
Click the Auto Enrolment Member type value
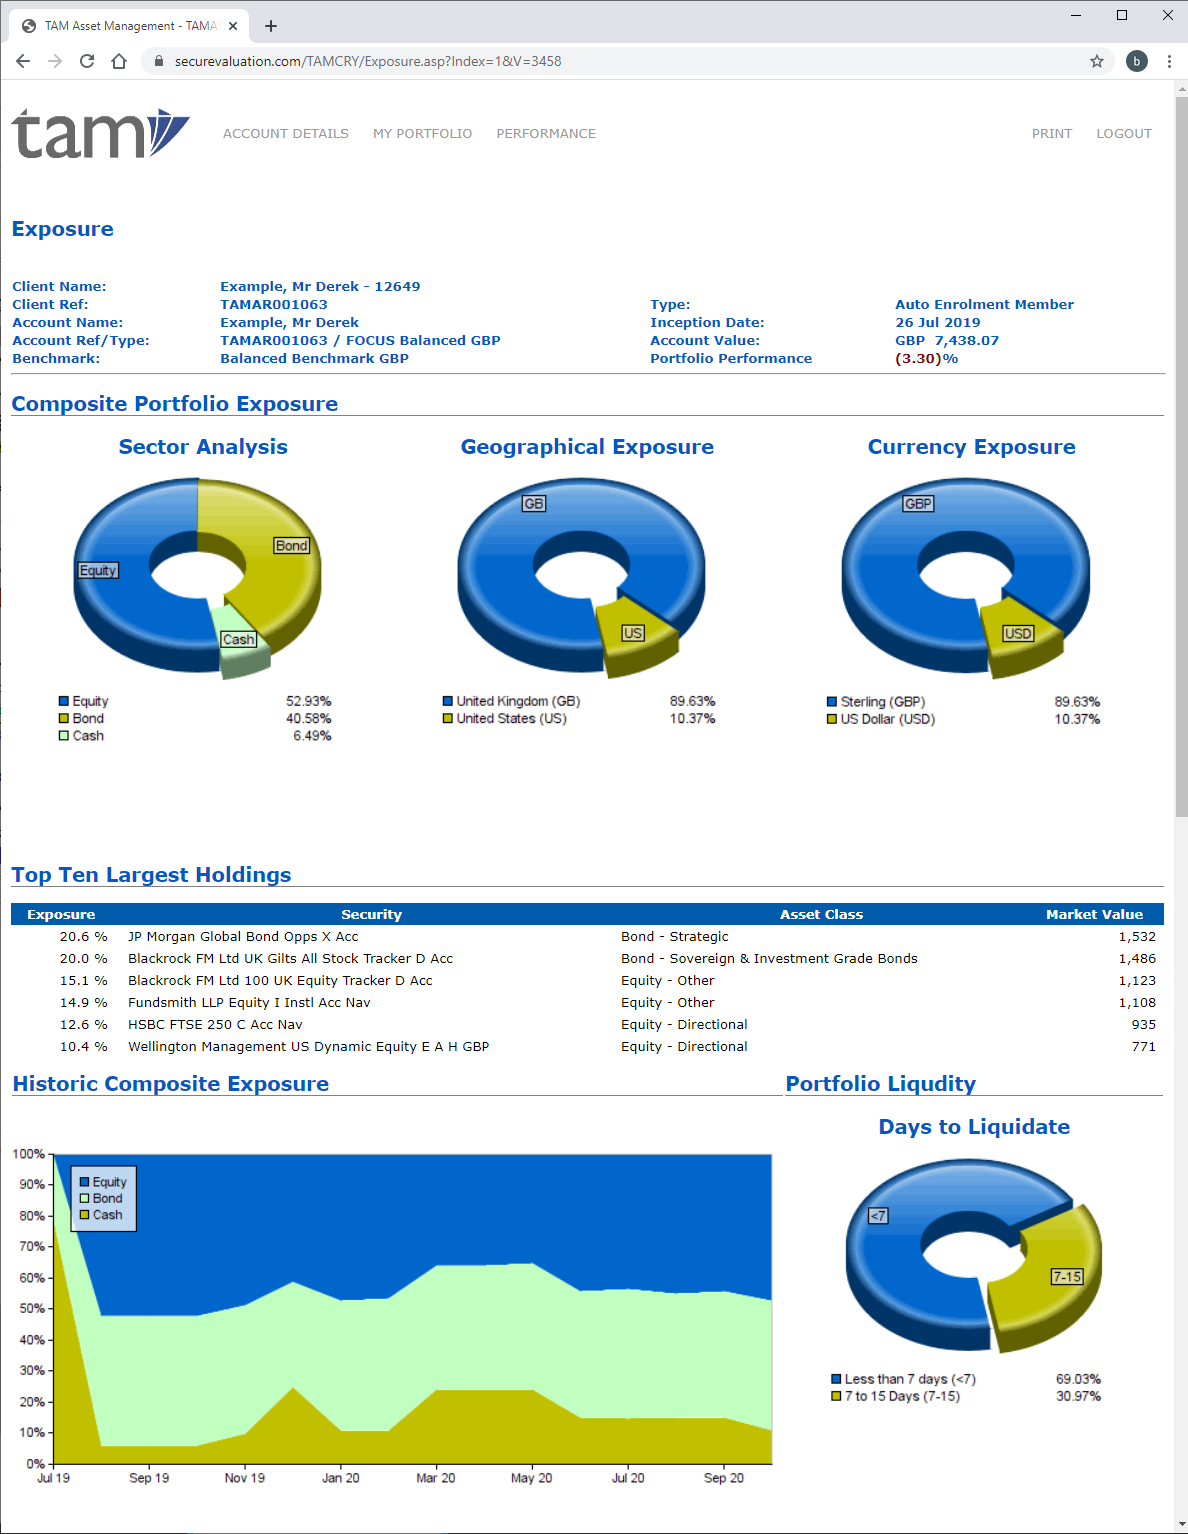point(984,305)
